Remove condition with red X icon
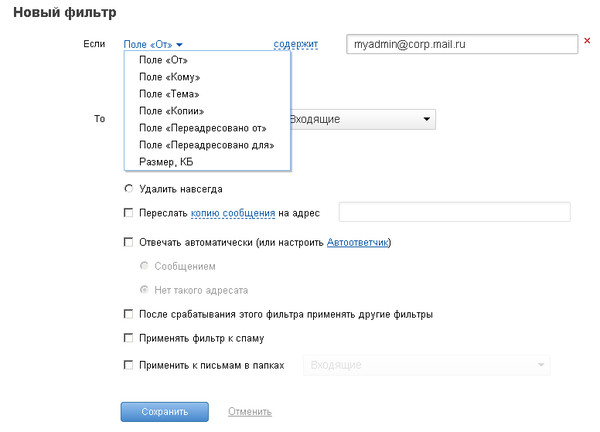Image resolution: width=600 pixels, height=432 pixels. (x=587, y=41)
